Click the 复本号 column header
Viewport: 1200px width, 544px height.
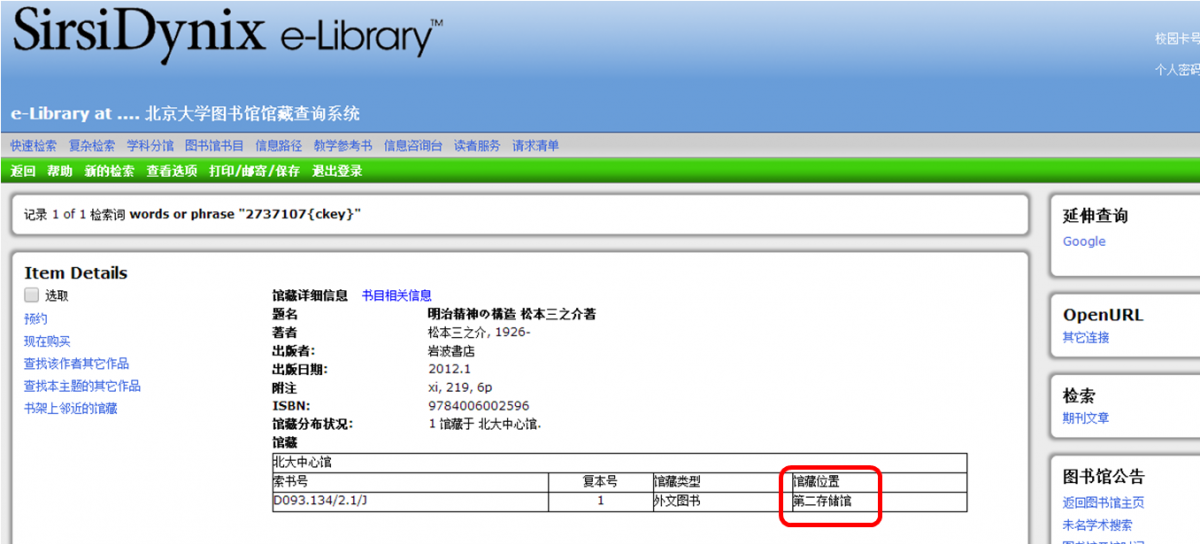(x=600, y=481)
